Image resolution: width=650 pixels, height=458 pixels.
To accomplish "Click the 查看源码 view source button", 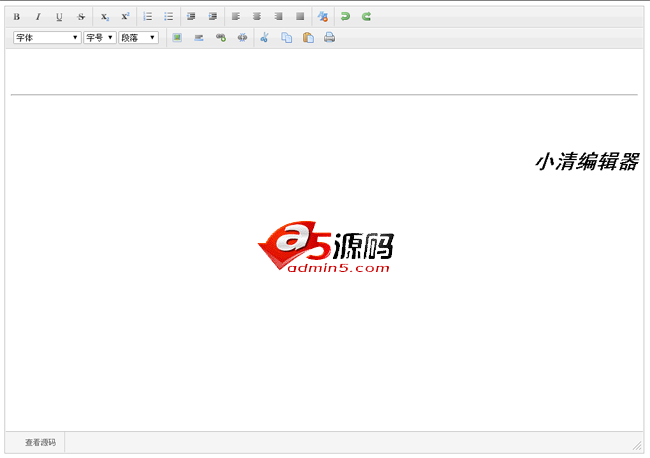I will [x=40, y=442].
